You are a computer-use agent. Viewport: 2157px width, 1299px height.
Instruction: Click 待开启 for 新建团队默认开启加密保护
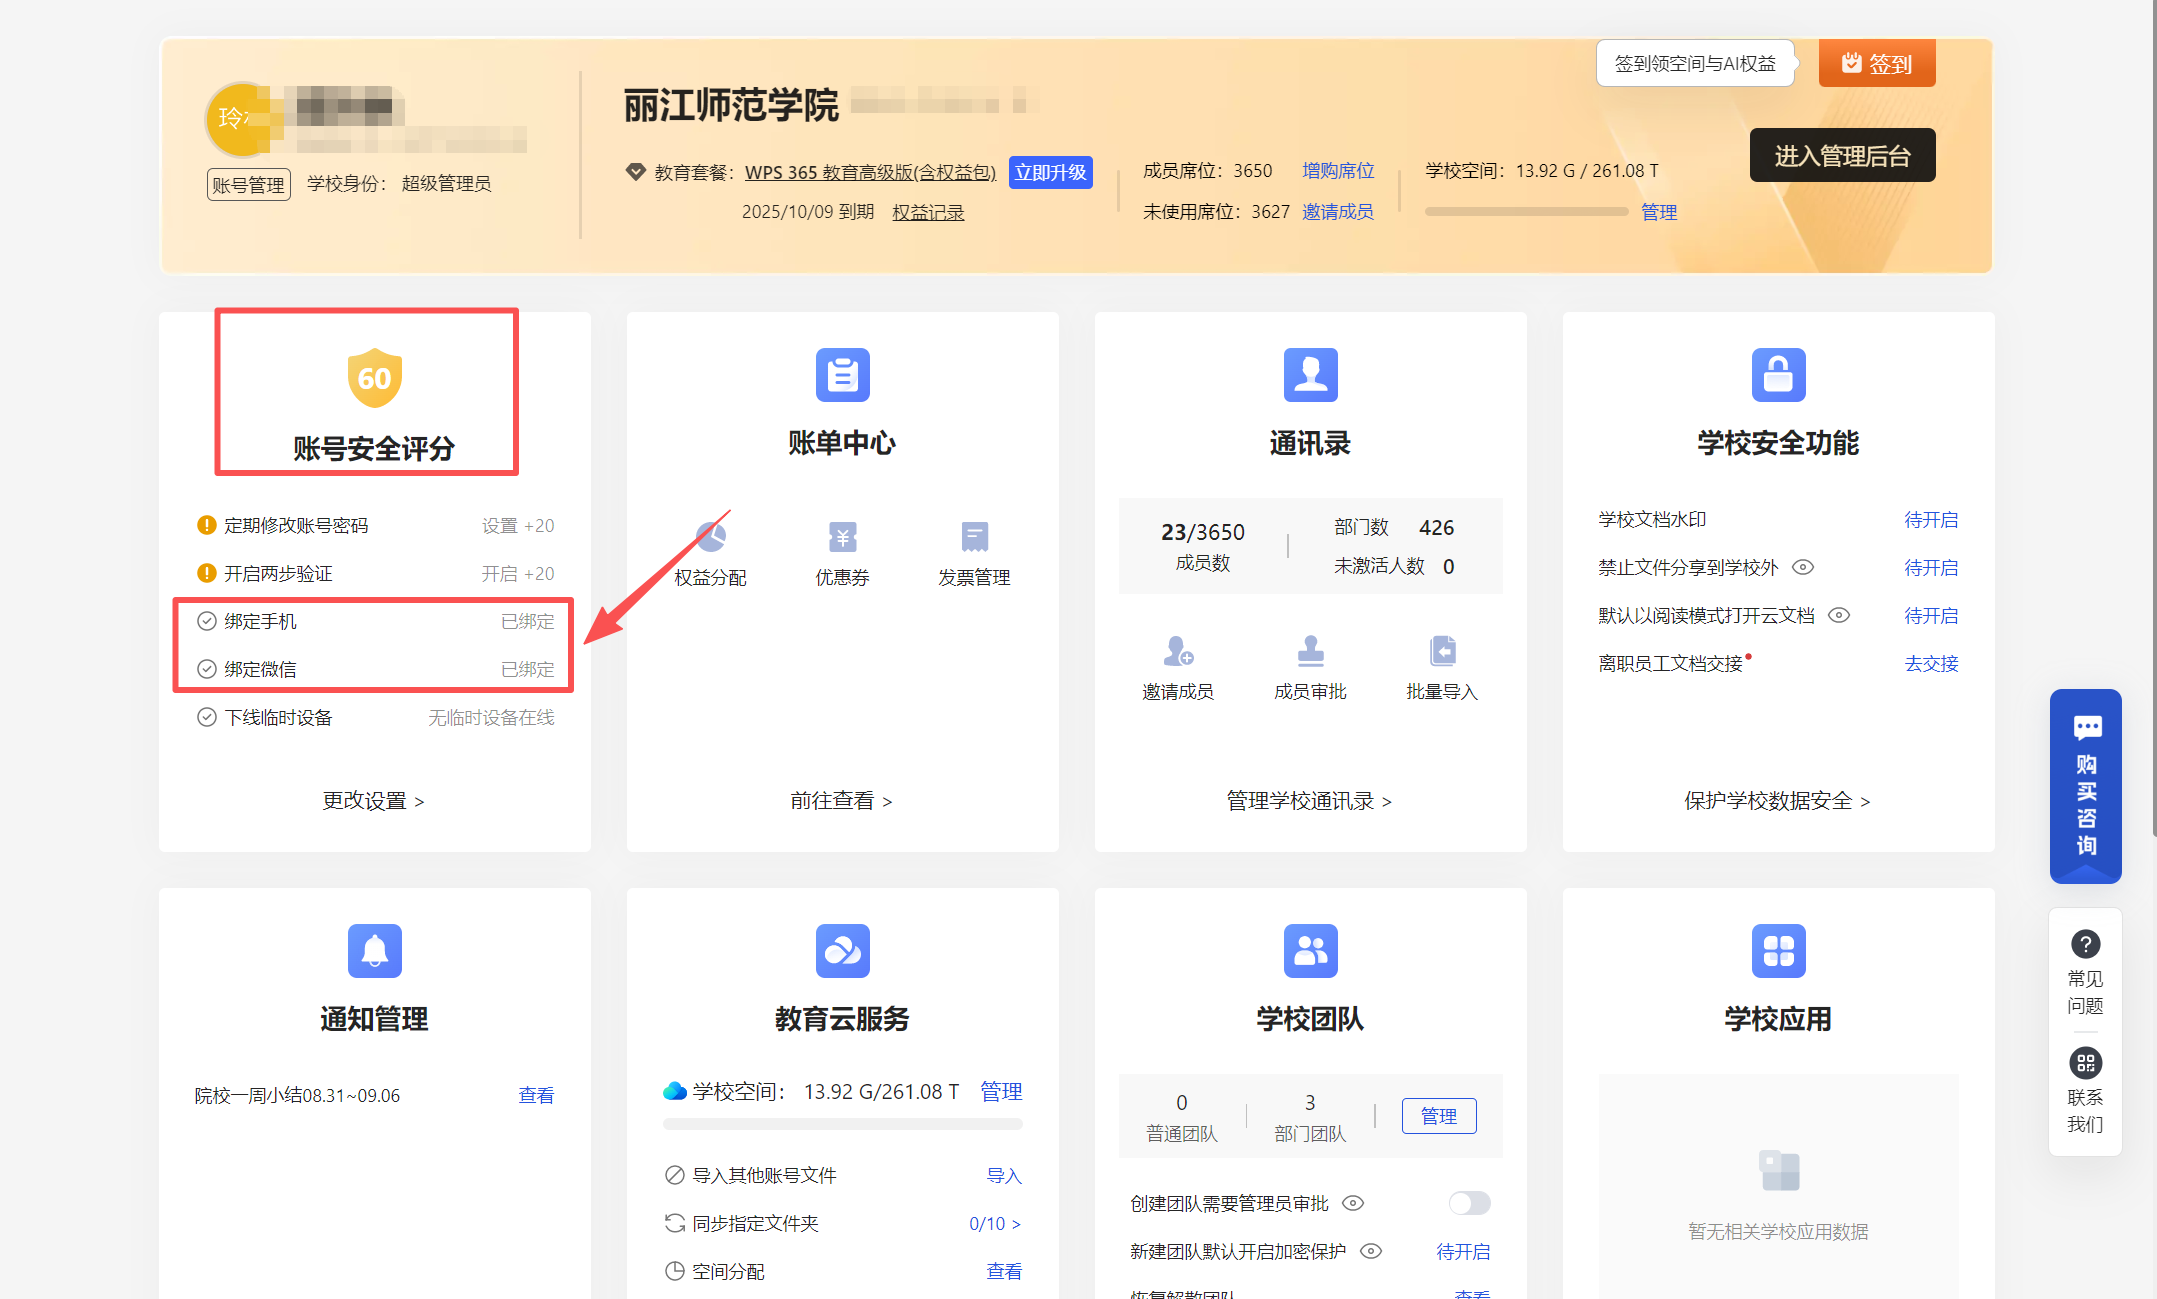(1463, 1251)
